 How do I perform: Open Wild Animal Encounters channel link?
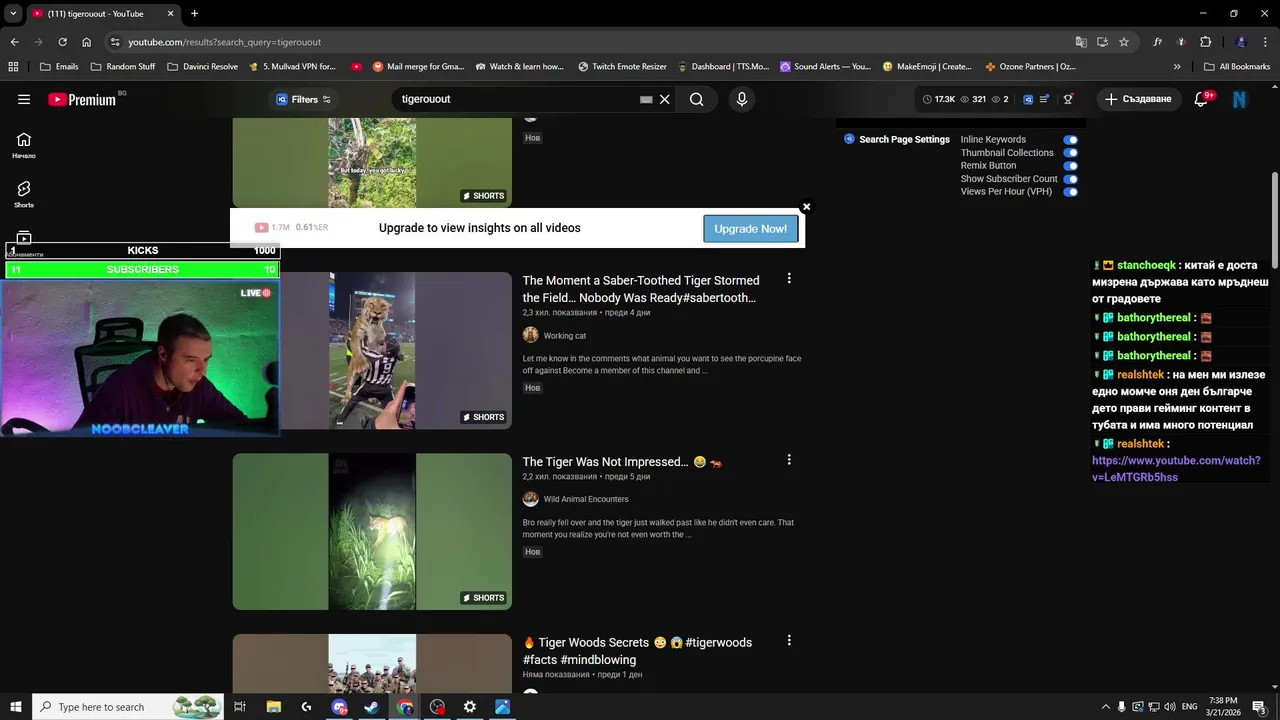pyautogui.click(x=586, y=499)
